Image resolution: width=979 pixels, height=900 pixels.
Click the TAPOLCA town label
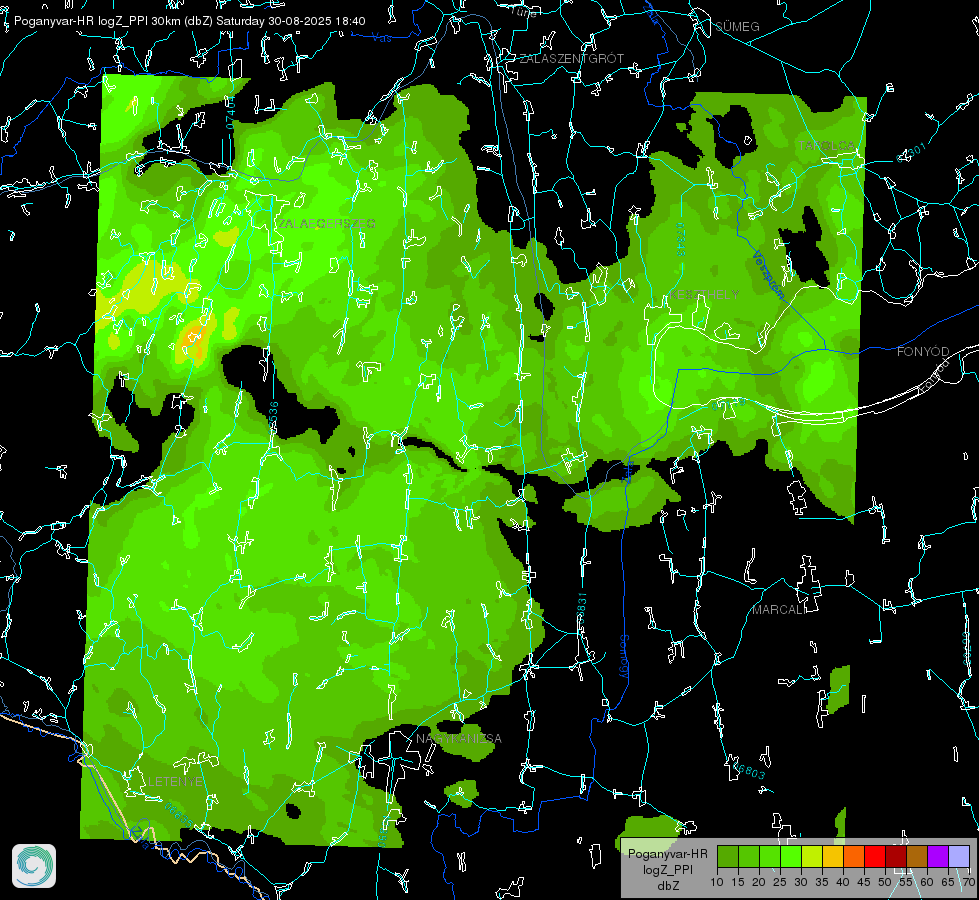pos(827,145)
